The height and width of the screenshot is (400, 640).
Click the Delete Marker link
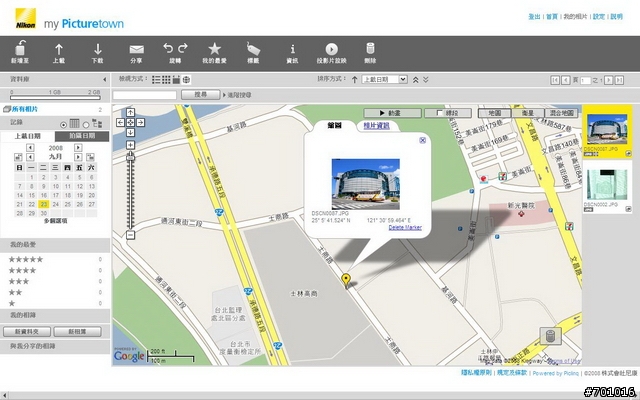click(405, 228)
